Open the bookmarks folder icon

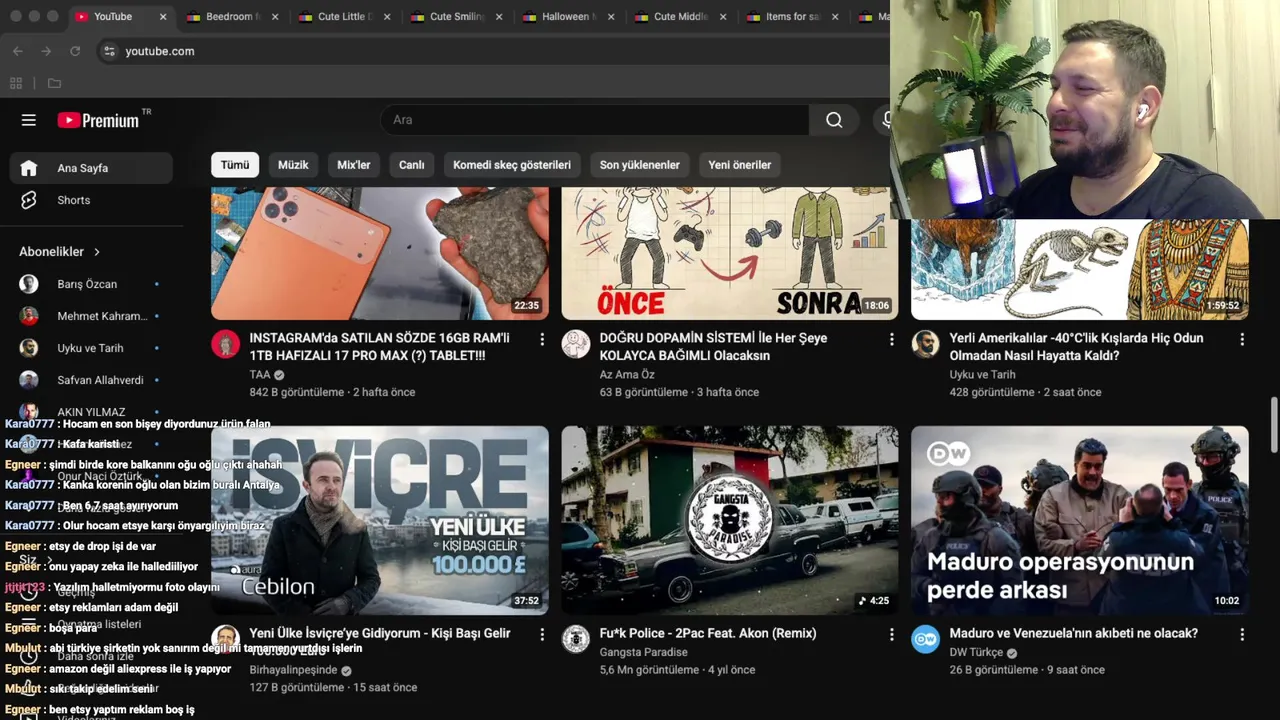pyautogui.click(x=54, y=83)
